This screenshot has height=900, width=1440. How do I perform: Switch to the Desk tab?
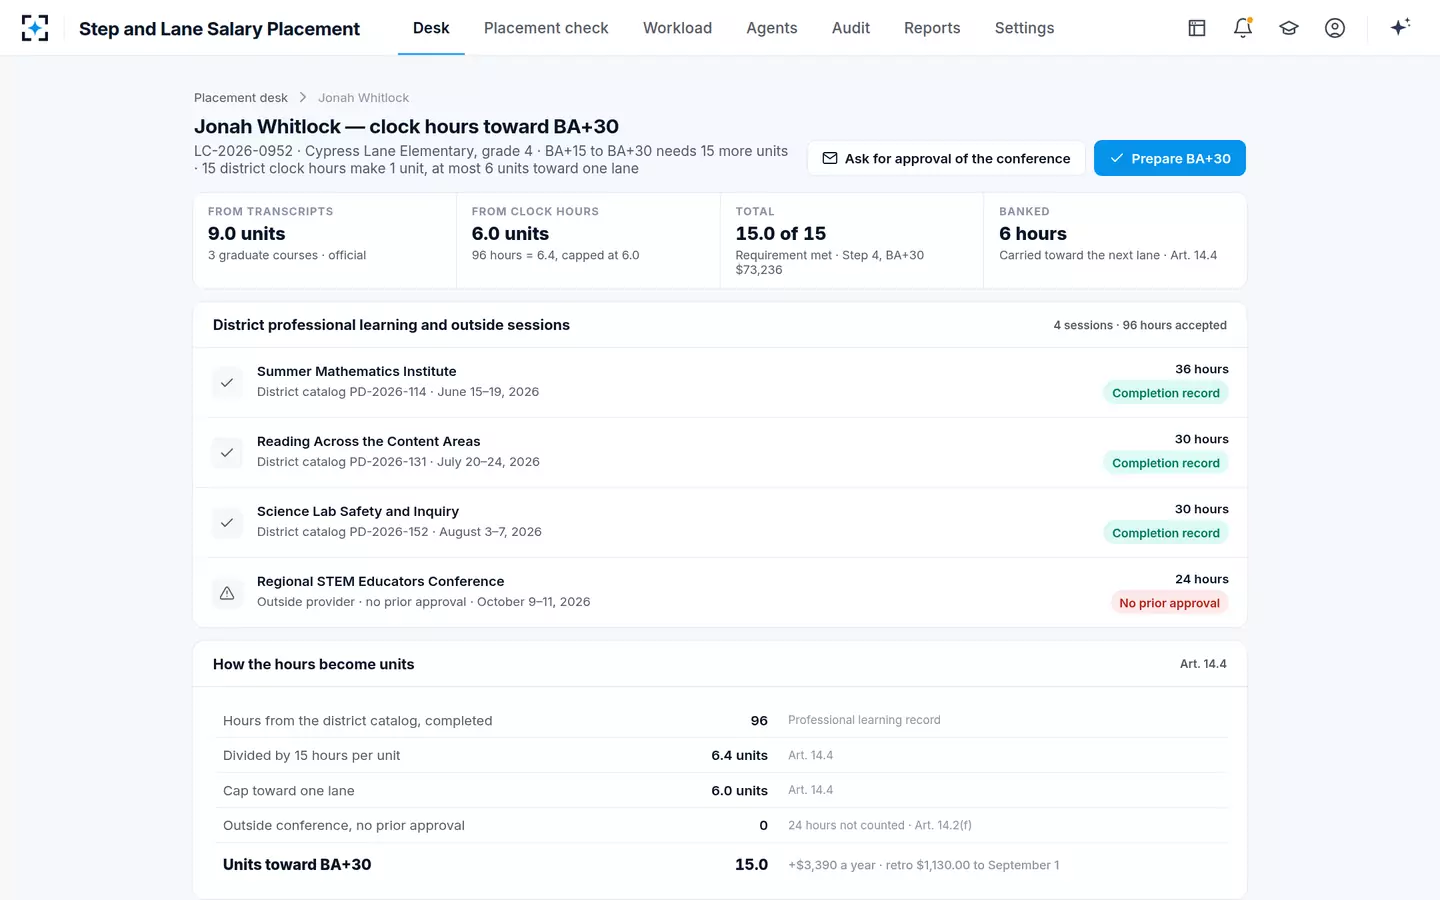431,28
